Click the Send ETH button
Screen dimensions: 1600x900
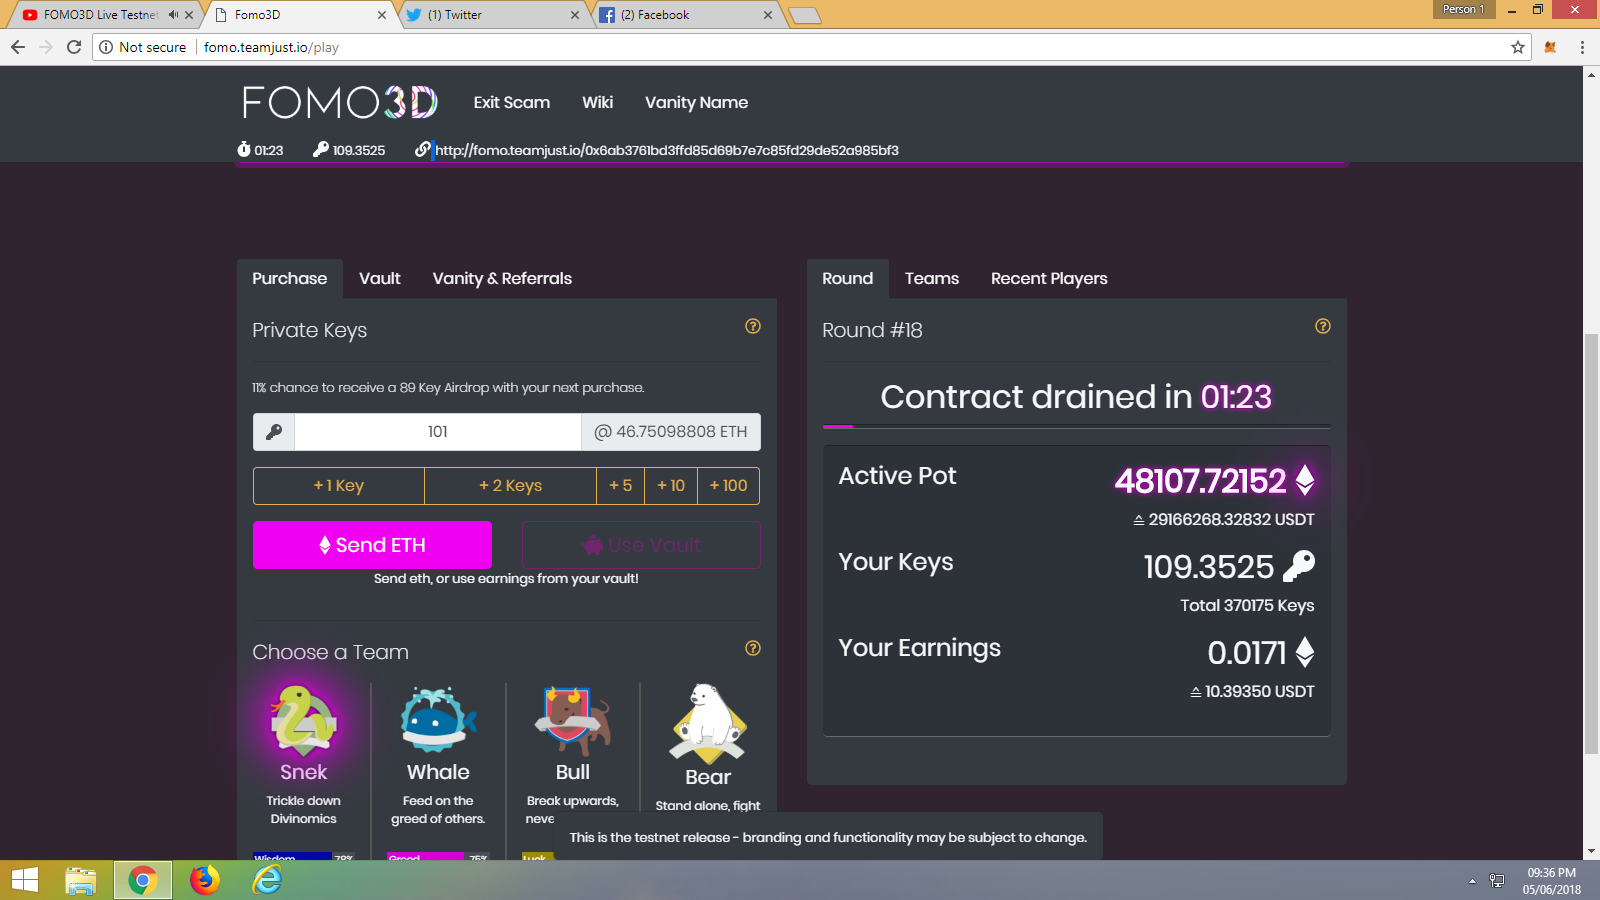point(372,545)
